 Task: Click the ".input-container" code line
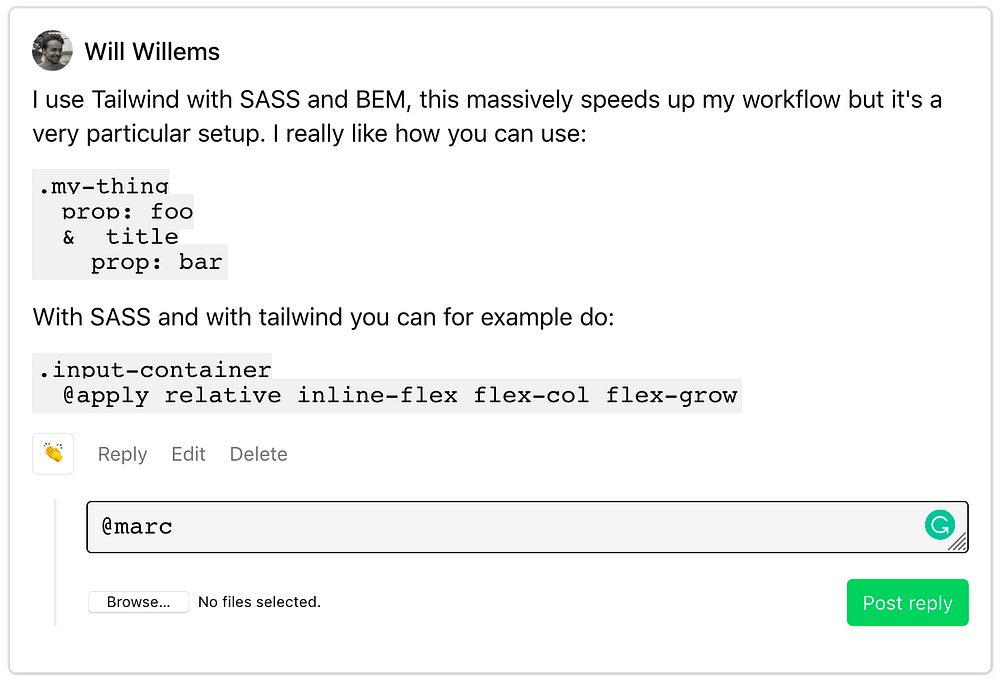coord(155,369)
